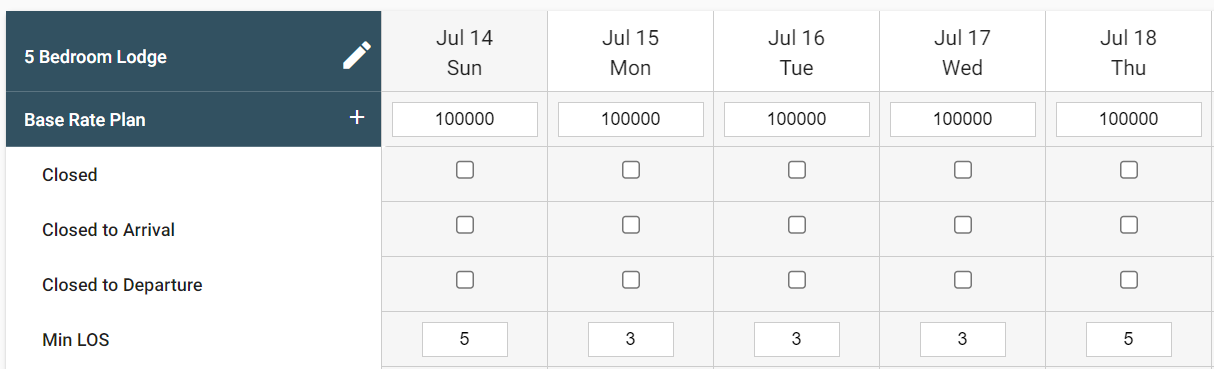Enable Closed to Arrival for Jul 18
Screen dimensions: 1214x369
point(1129,225)
